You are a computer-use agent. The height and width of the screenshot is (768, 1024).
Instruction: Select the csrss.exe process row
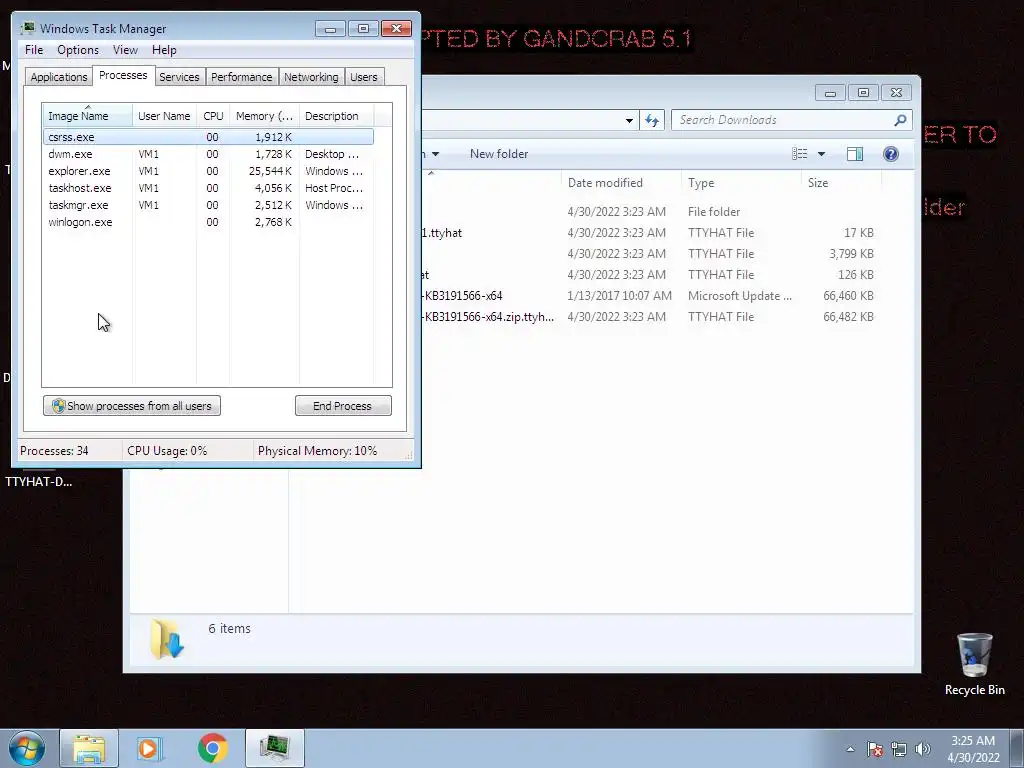click(208, 137)
